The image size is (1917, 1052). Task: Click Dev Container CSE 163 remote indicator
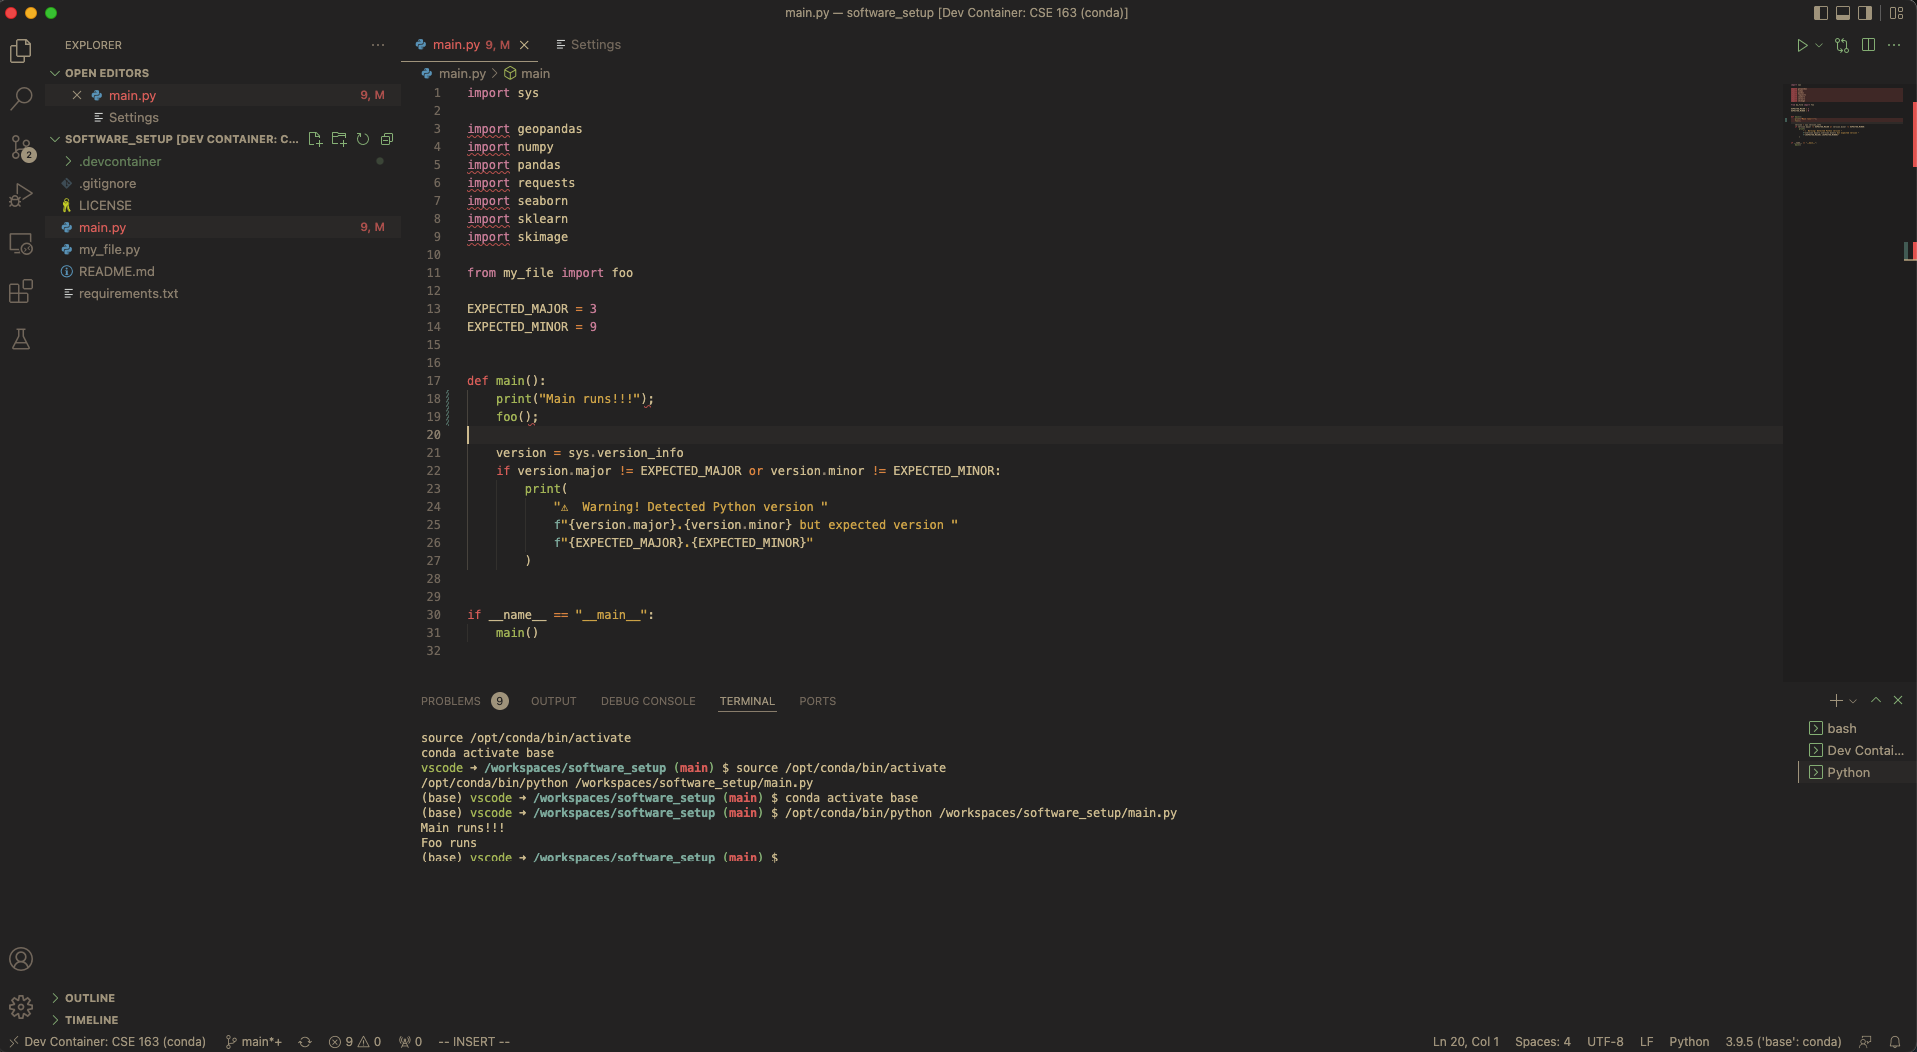pos(106,1042)
